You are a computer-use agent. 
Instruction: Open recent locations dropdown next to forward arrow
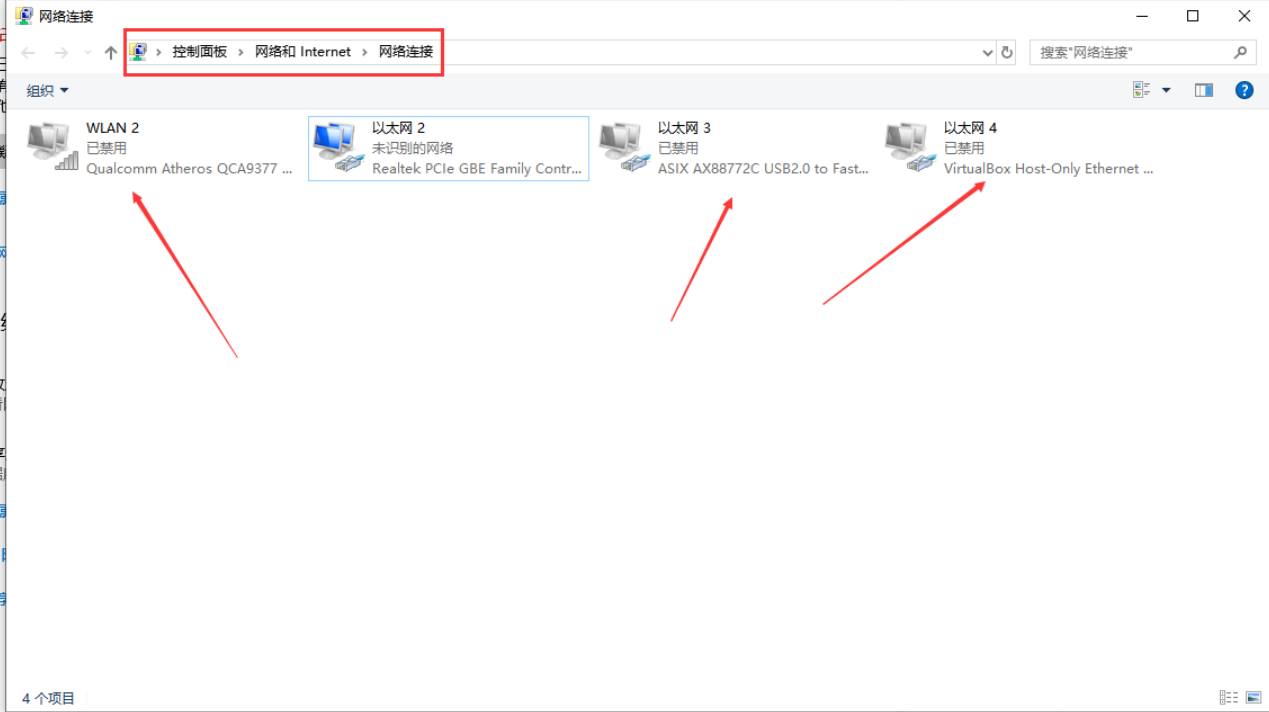pyautogui.click(x=87, y=52)
